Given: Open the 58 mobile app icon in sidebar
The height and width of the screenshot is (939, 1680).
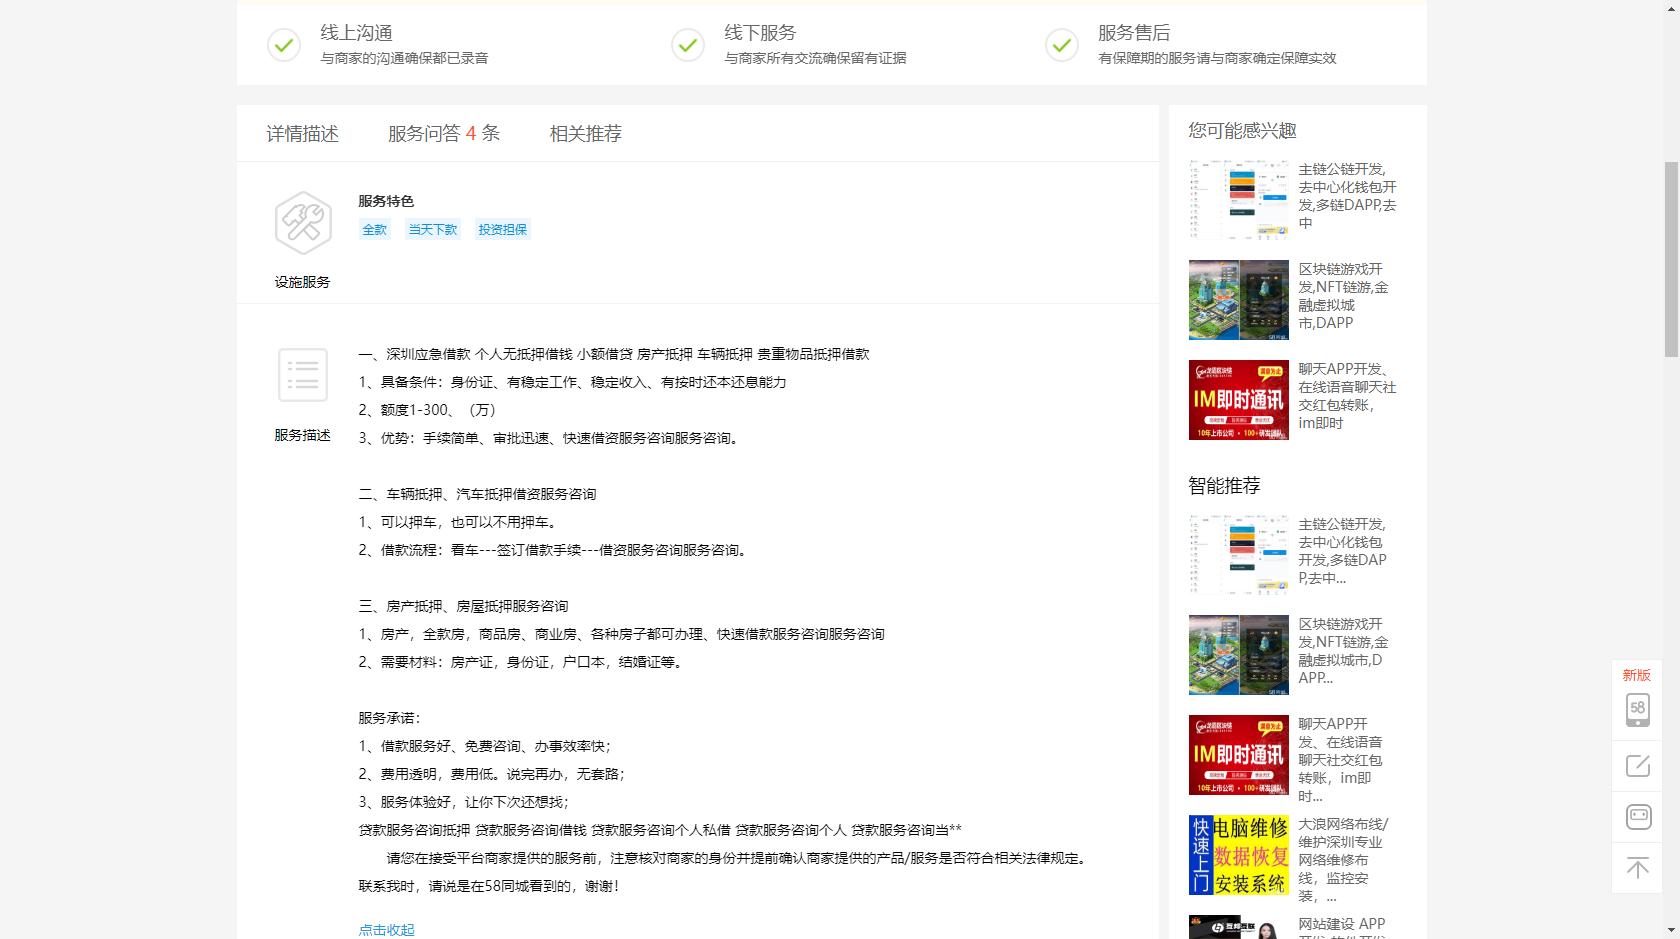Looking at the screenshot, I should [x=1637, y=707].
